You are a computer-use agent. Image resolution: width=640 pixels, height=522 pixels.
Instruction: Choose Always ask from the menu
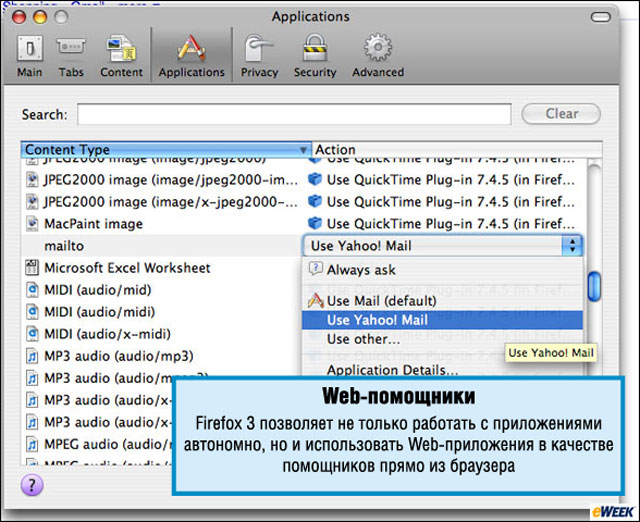coord(442,270)
